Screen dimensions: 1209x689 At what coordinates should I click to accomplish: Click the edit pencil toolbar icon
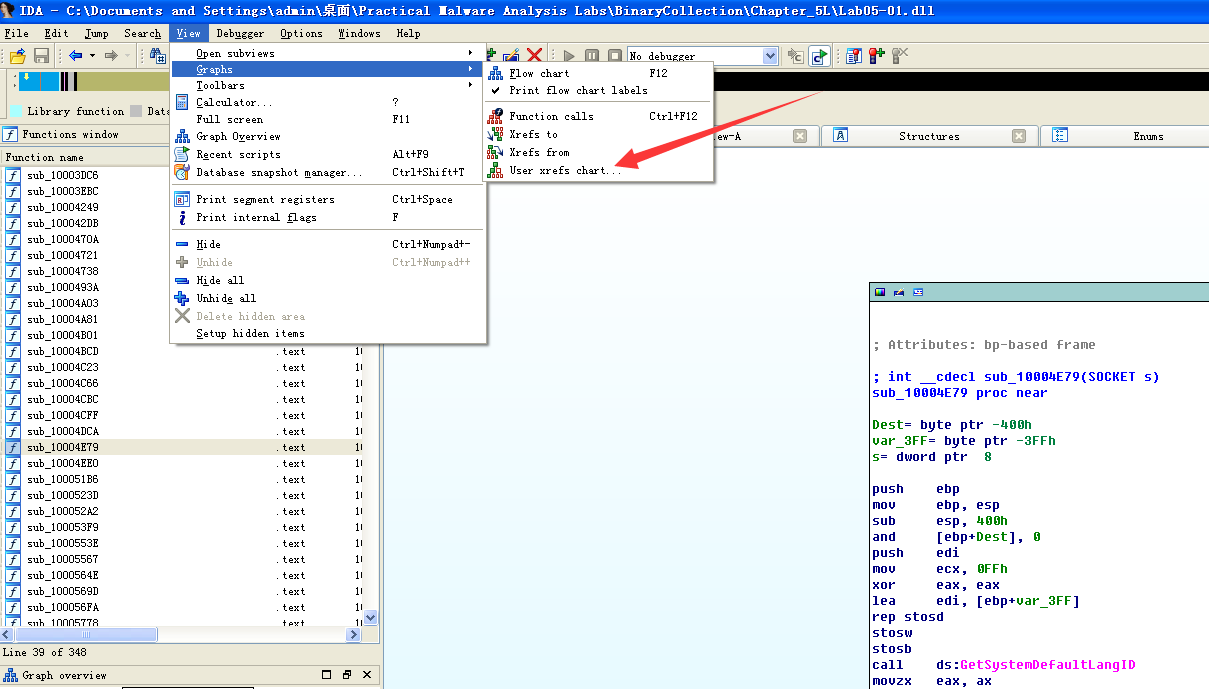coord(511,56)
